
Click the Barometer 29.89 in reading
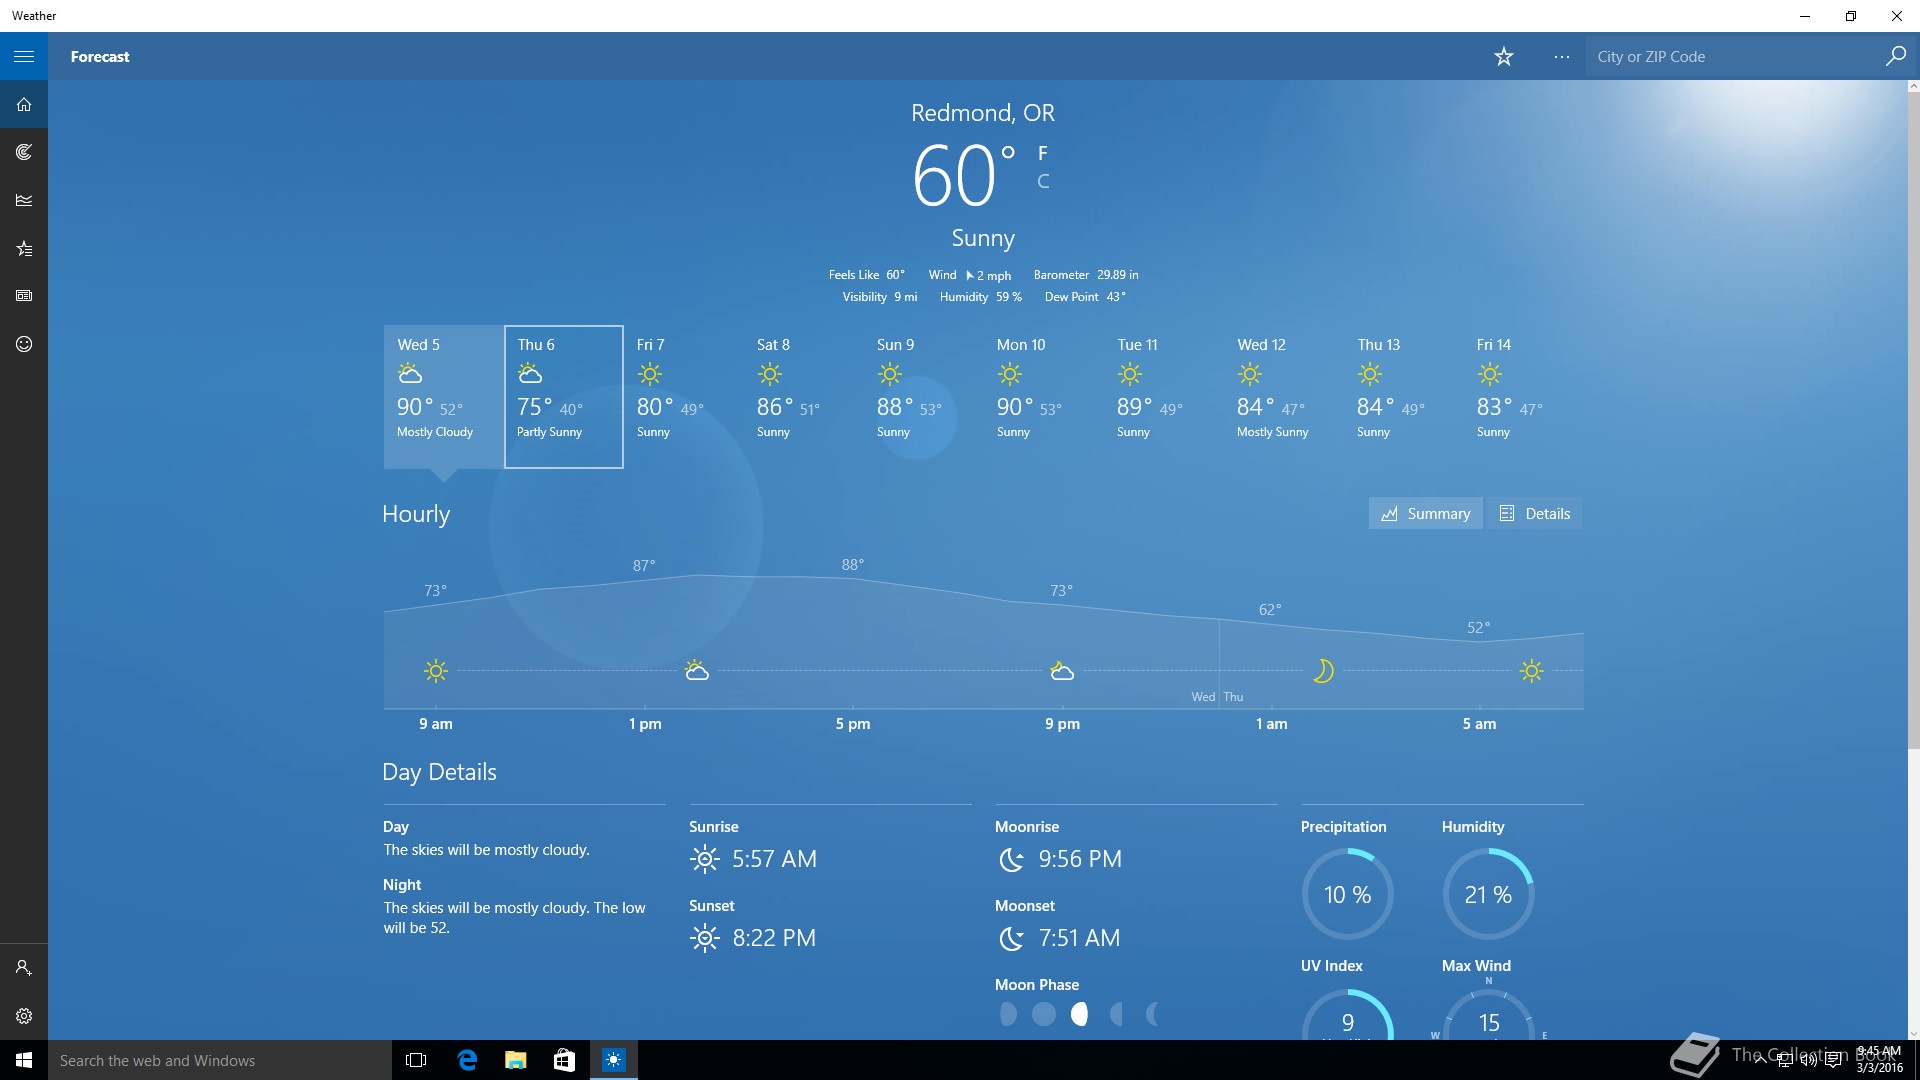1086,275
